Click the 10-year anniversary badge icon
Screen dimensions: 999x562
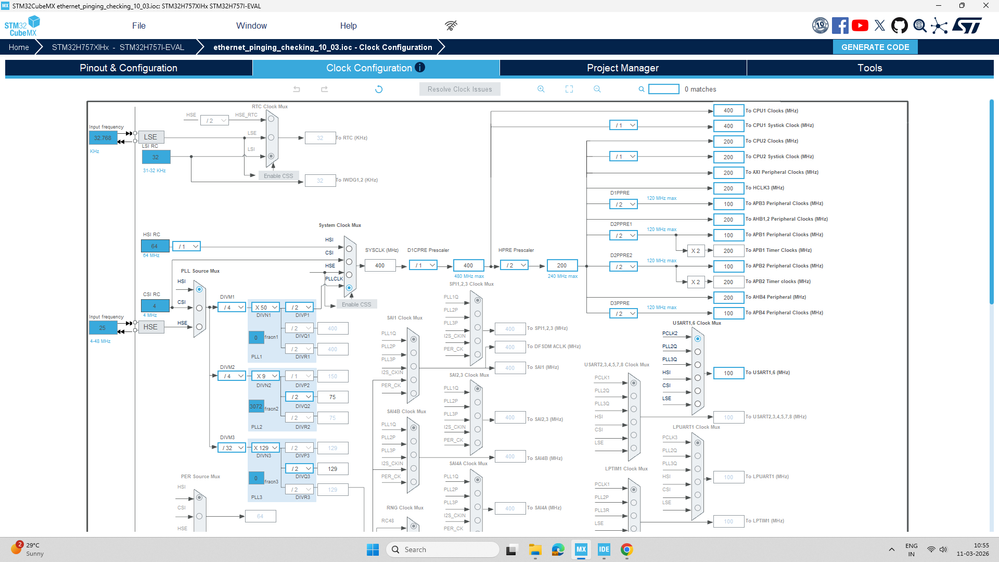tap(820, 25)
